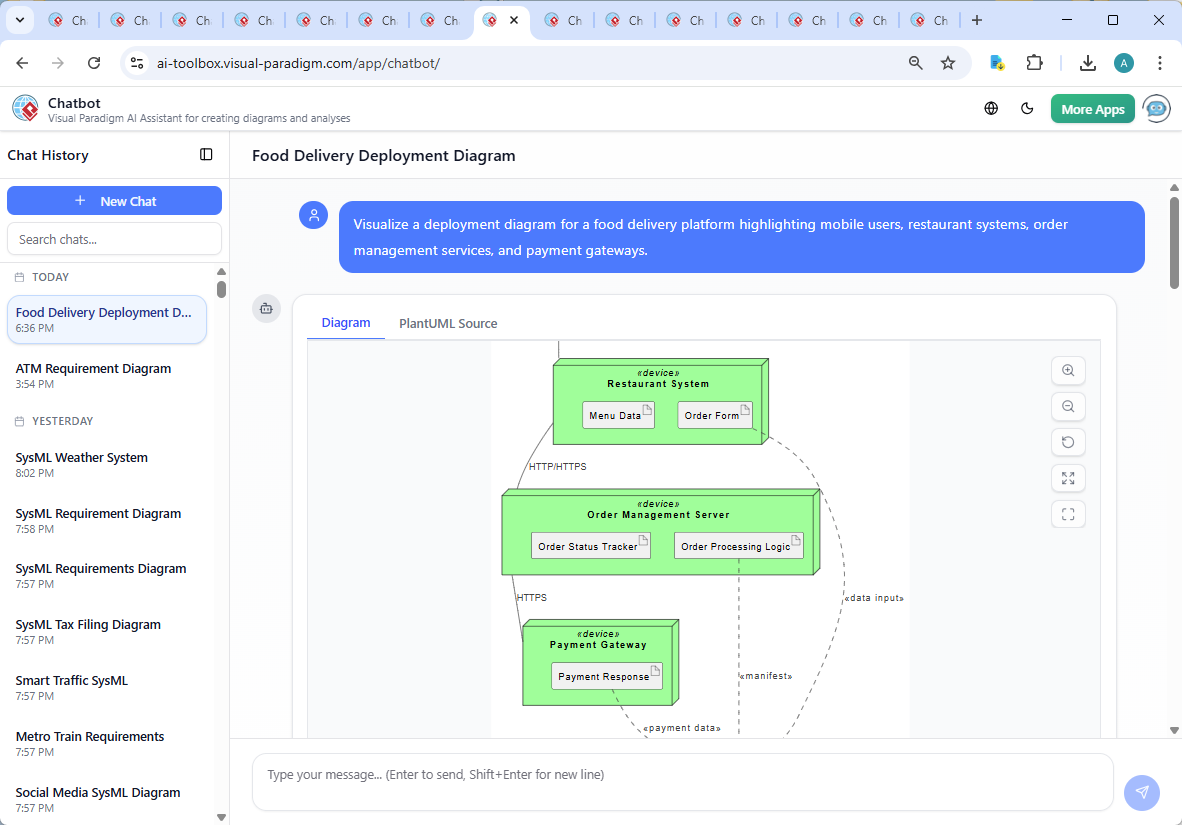Zoom out of the deployment diagram
Image resolution: width=1182 pixels, height=825 pixels.
tap(1068, 406)
